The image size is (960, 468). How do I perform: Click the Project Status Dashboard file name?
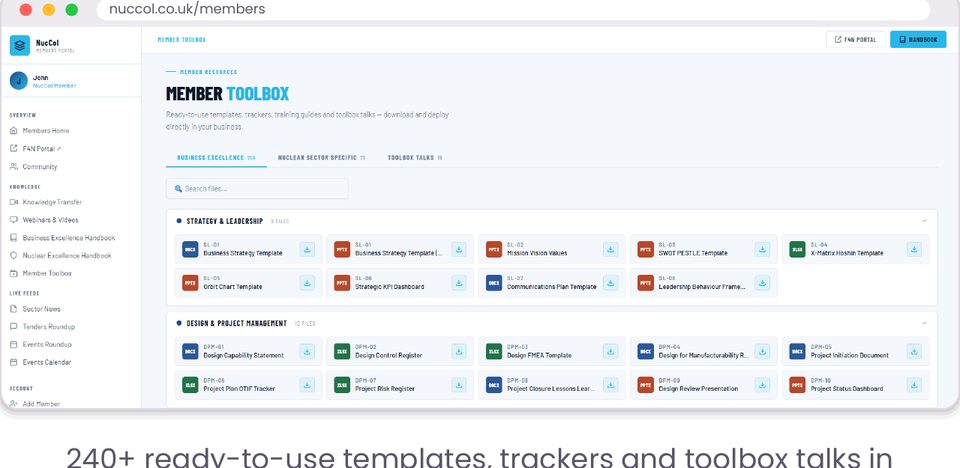[847, 389]
